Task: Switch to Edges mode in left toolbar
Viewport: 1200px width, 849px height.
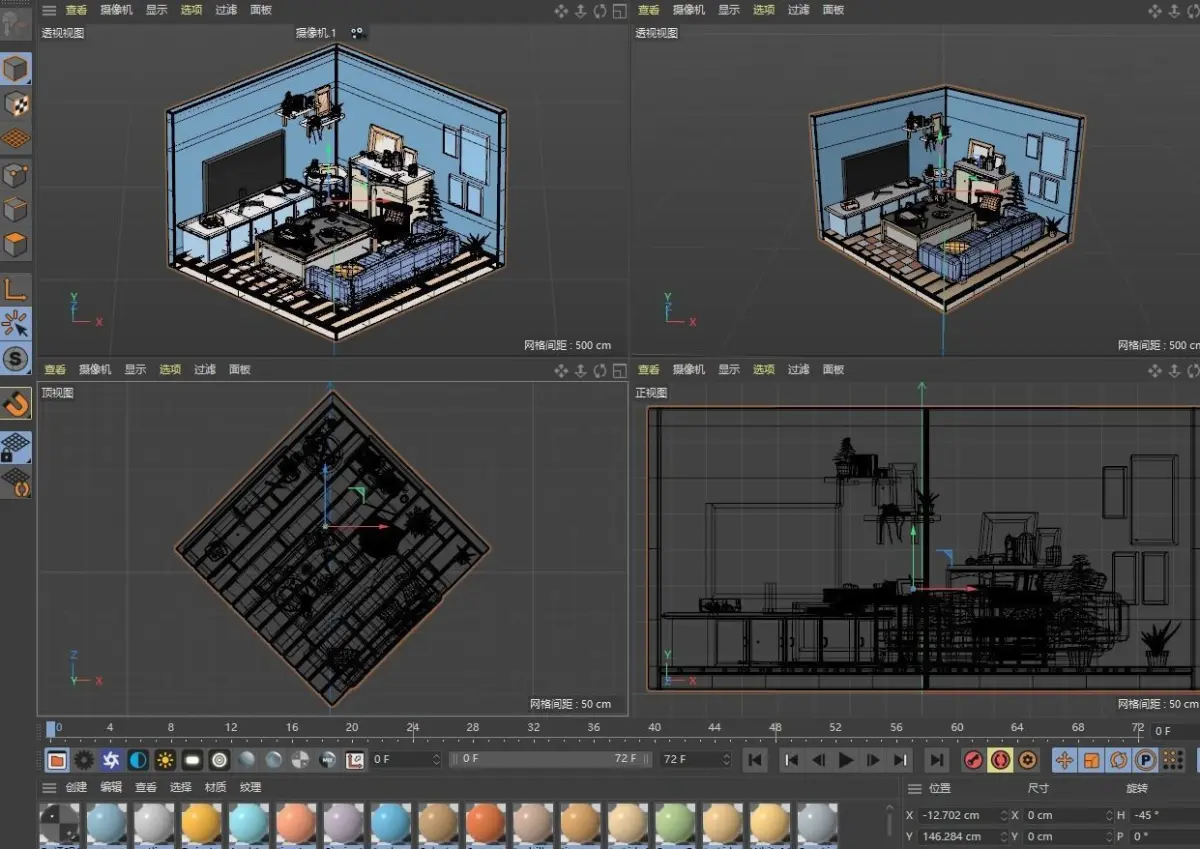Action: [x=16, y=210]
